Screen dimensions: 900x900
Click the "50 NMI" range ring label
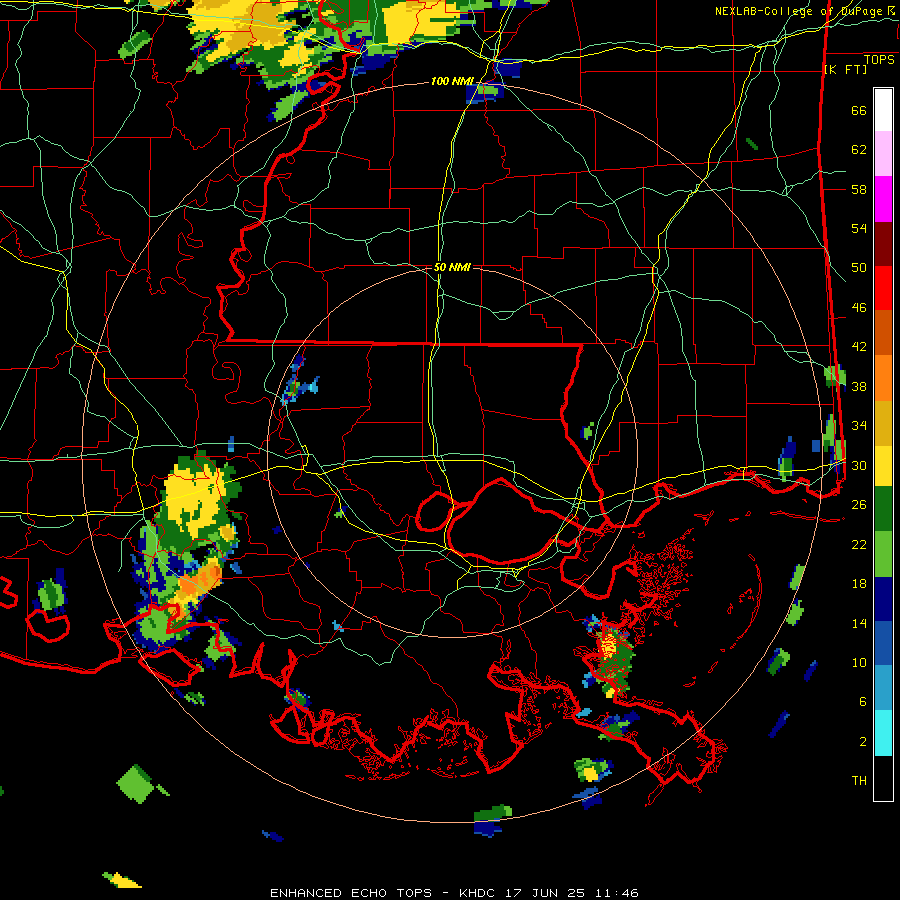(452, 267)
